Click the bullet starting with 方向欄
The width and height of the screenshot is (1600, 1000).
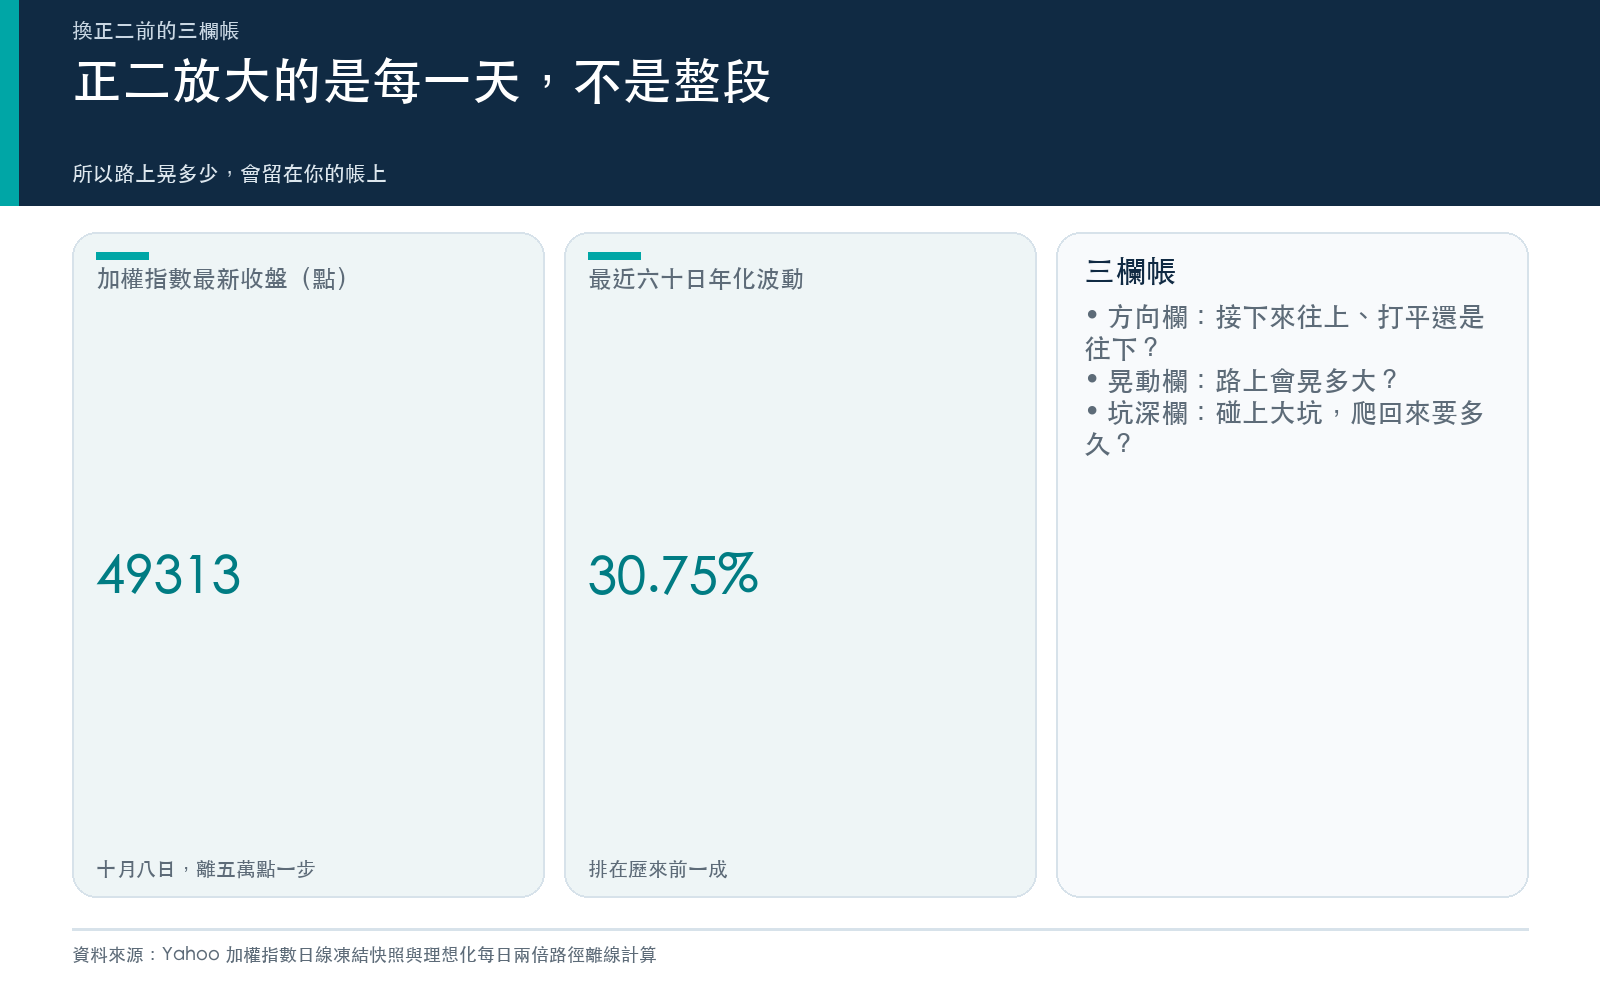1285,333
